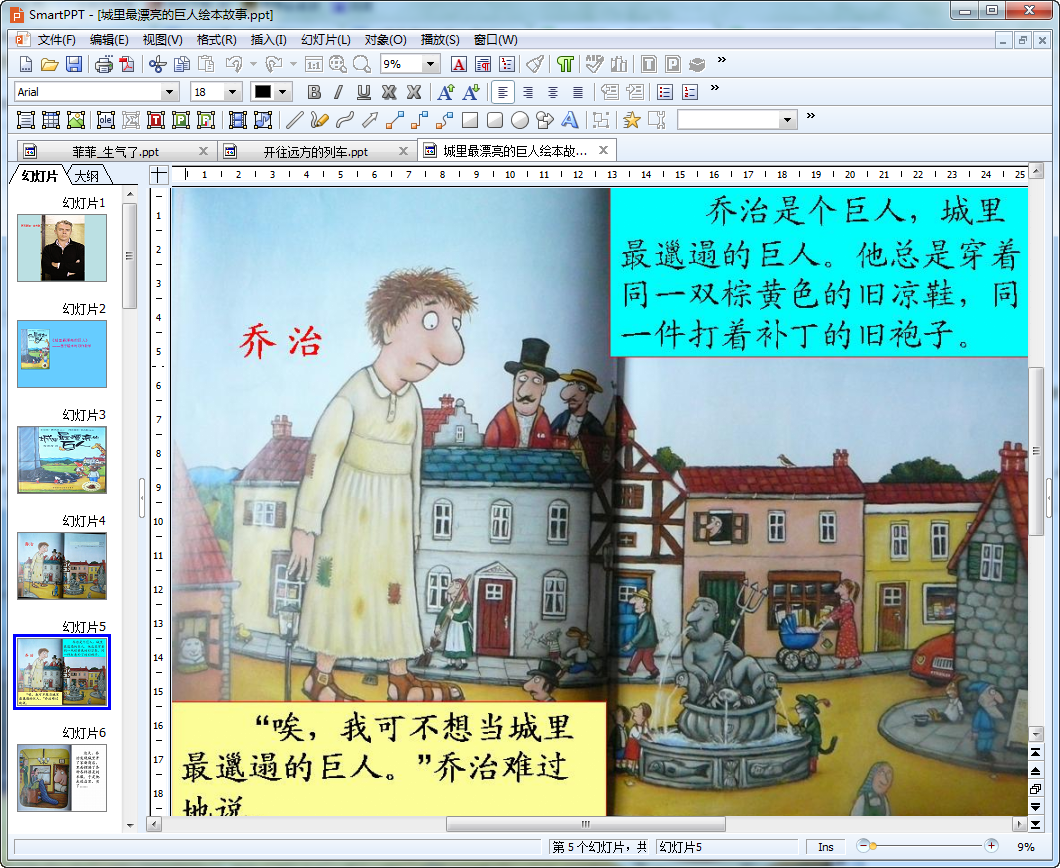Toggle italic formatting
This screenshot has height=868, width=1060.
[x=339, y=92]
